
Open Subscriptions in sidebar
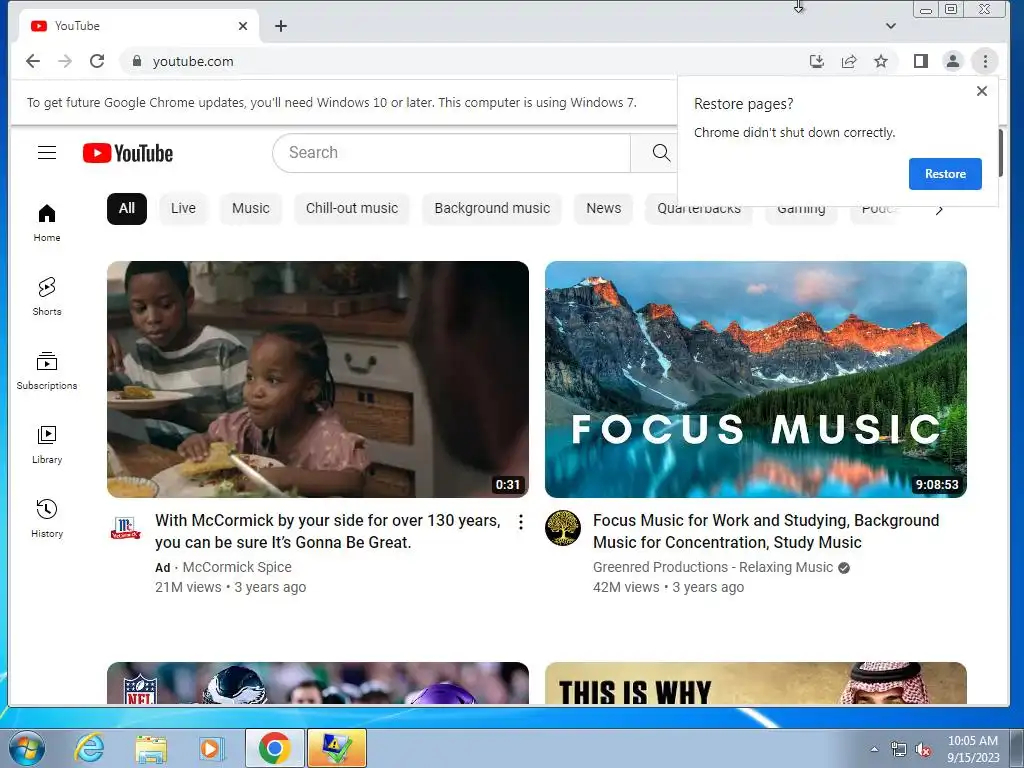tap(47, 370)
